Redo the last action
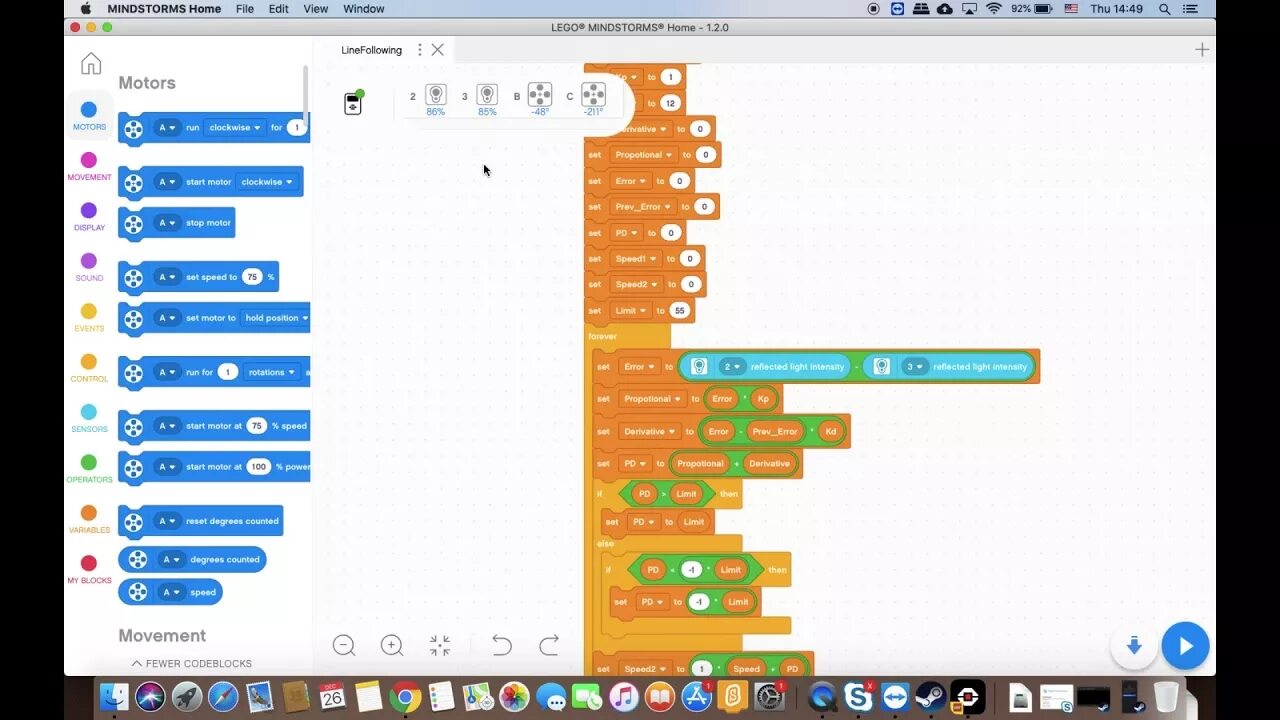 [x=549, y=646]
